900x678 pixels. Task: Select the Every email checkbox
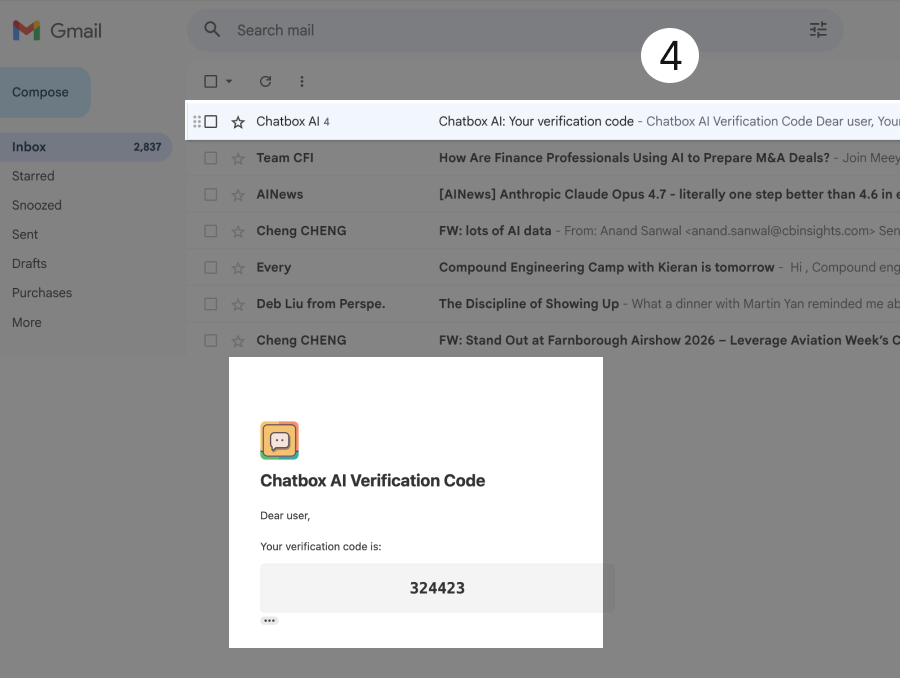[x=211, y=268]
